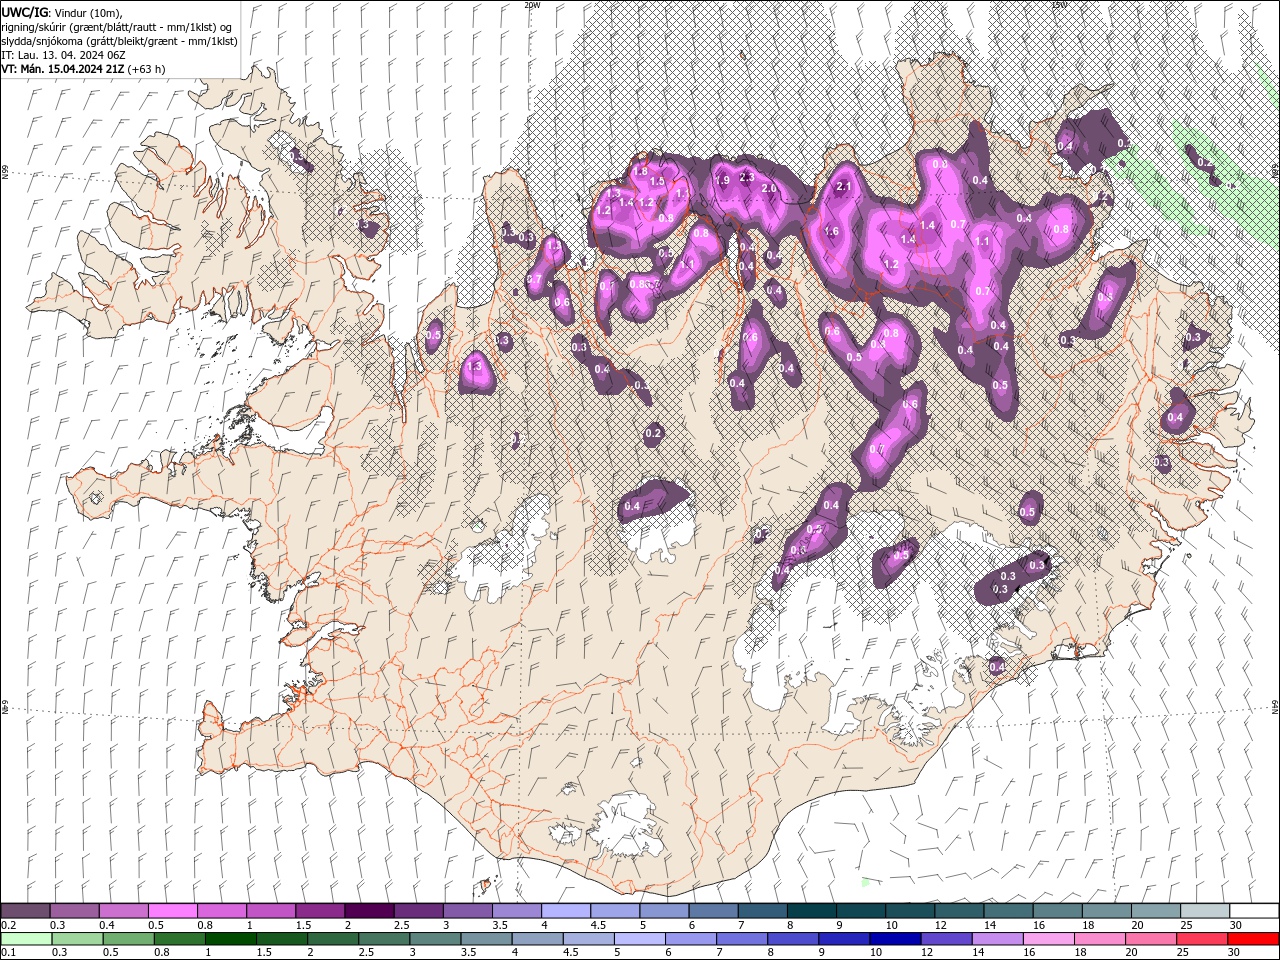Pick the darkest purple 2 snow legend swatch
Screen dimensions: 1280x960
[x=369, y=911]
